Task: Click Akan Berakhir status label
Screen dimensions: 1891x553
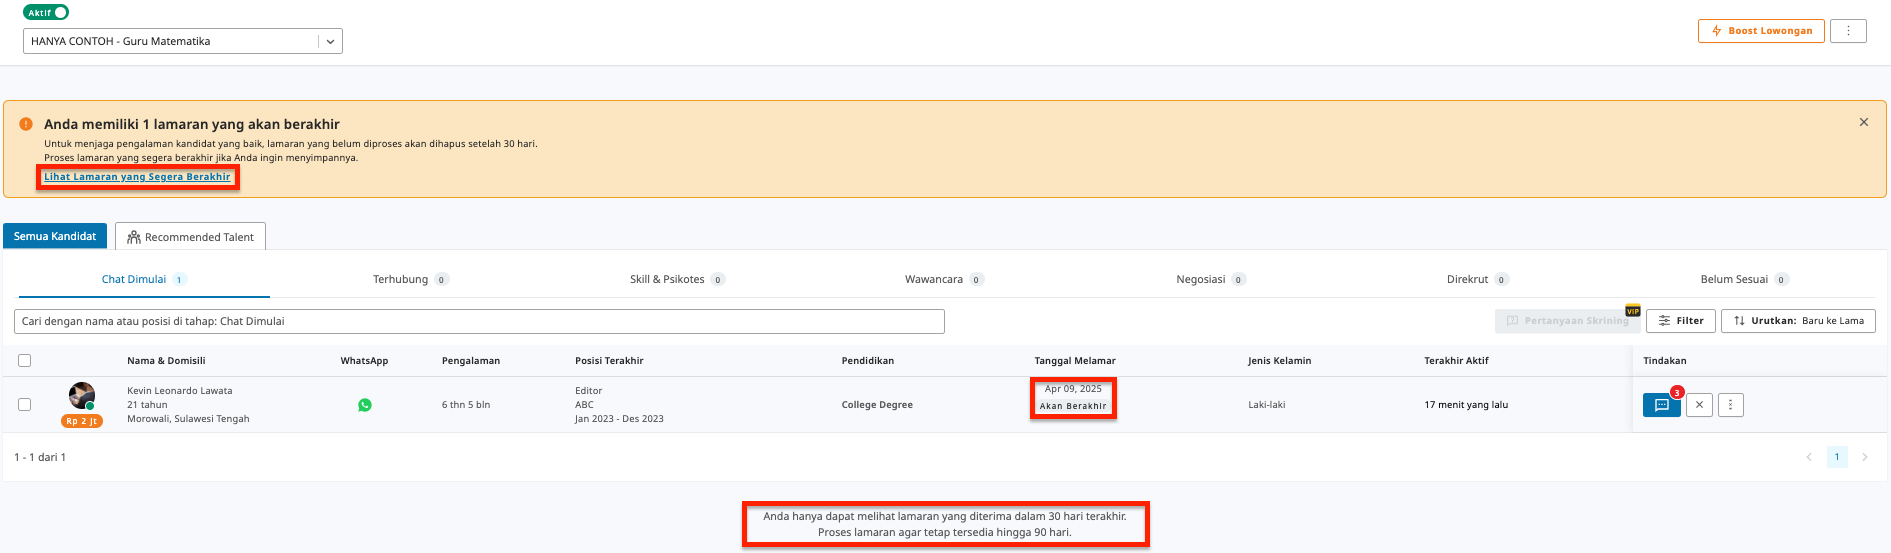Action: point(1073,406)
